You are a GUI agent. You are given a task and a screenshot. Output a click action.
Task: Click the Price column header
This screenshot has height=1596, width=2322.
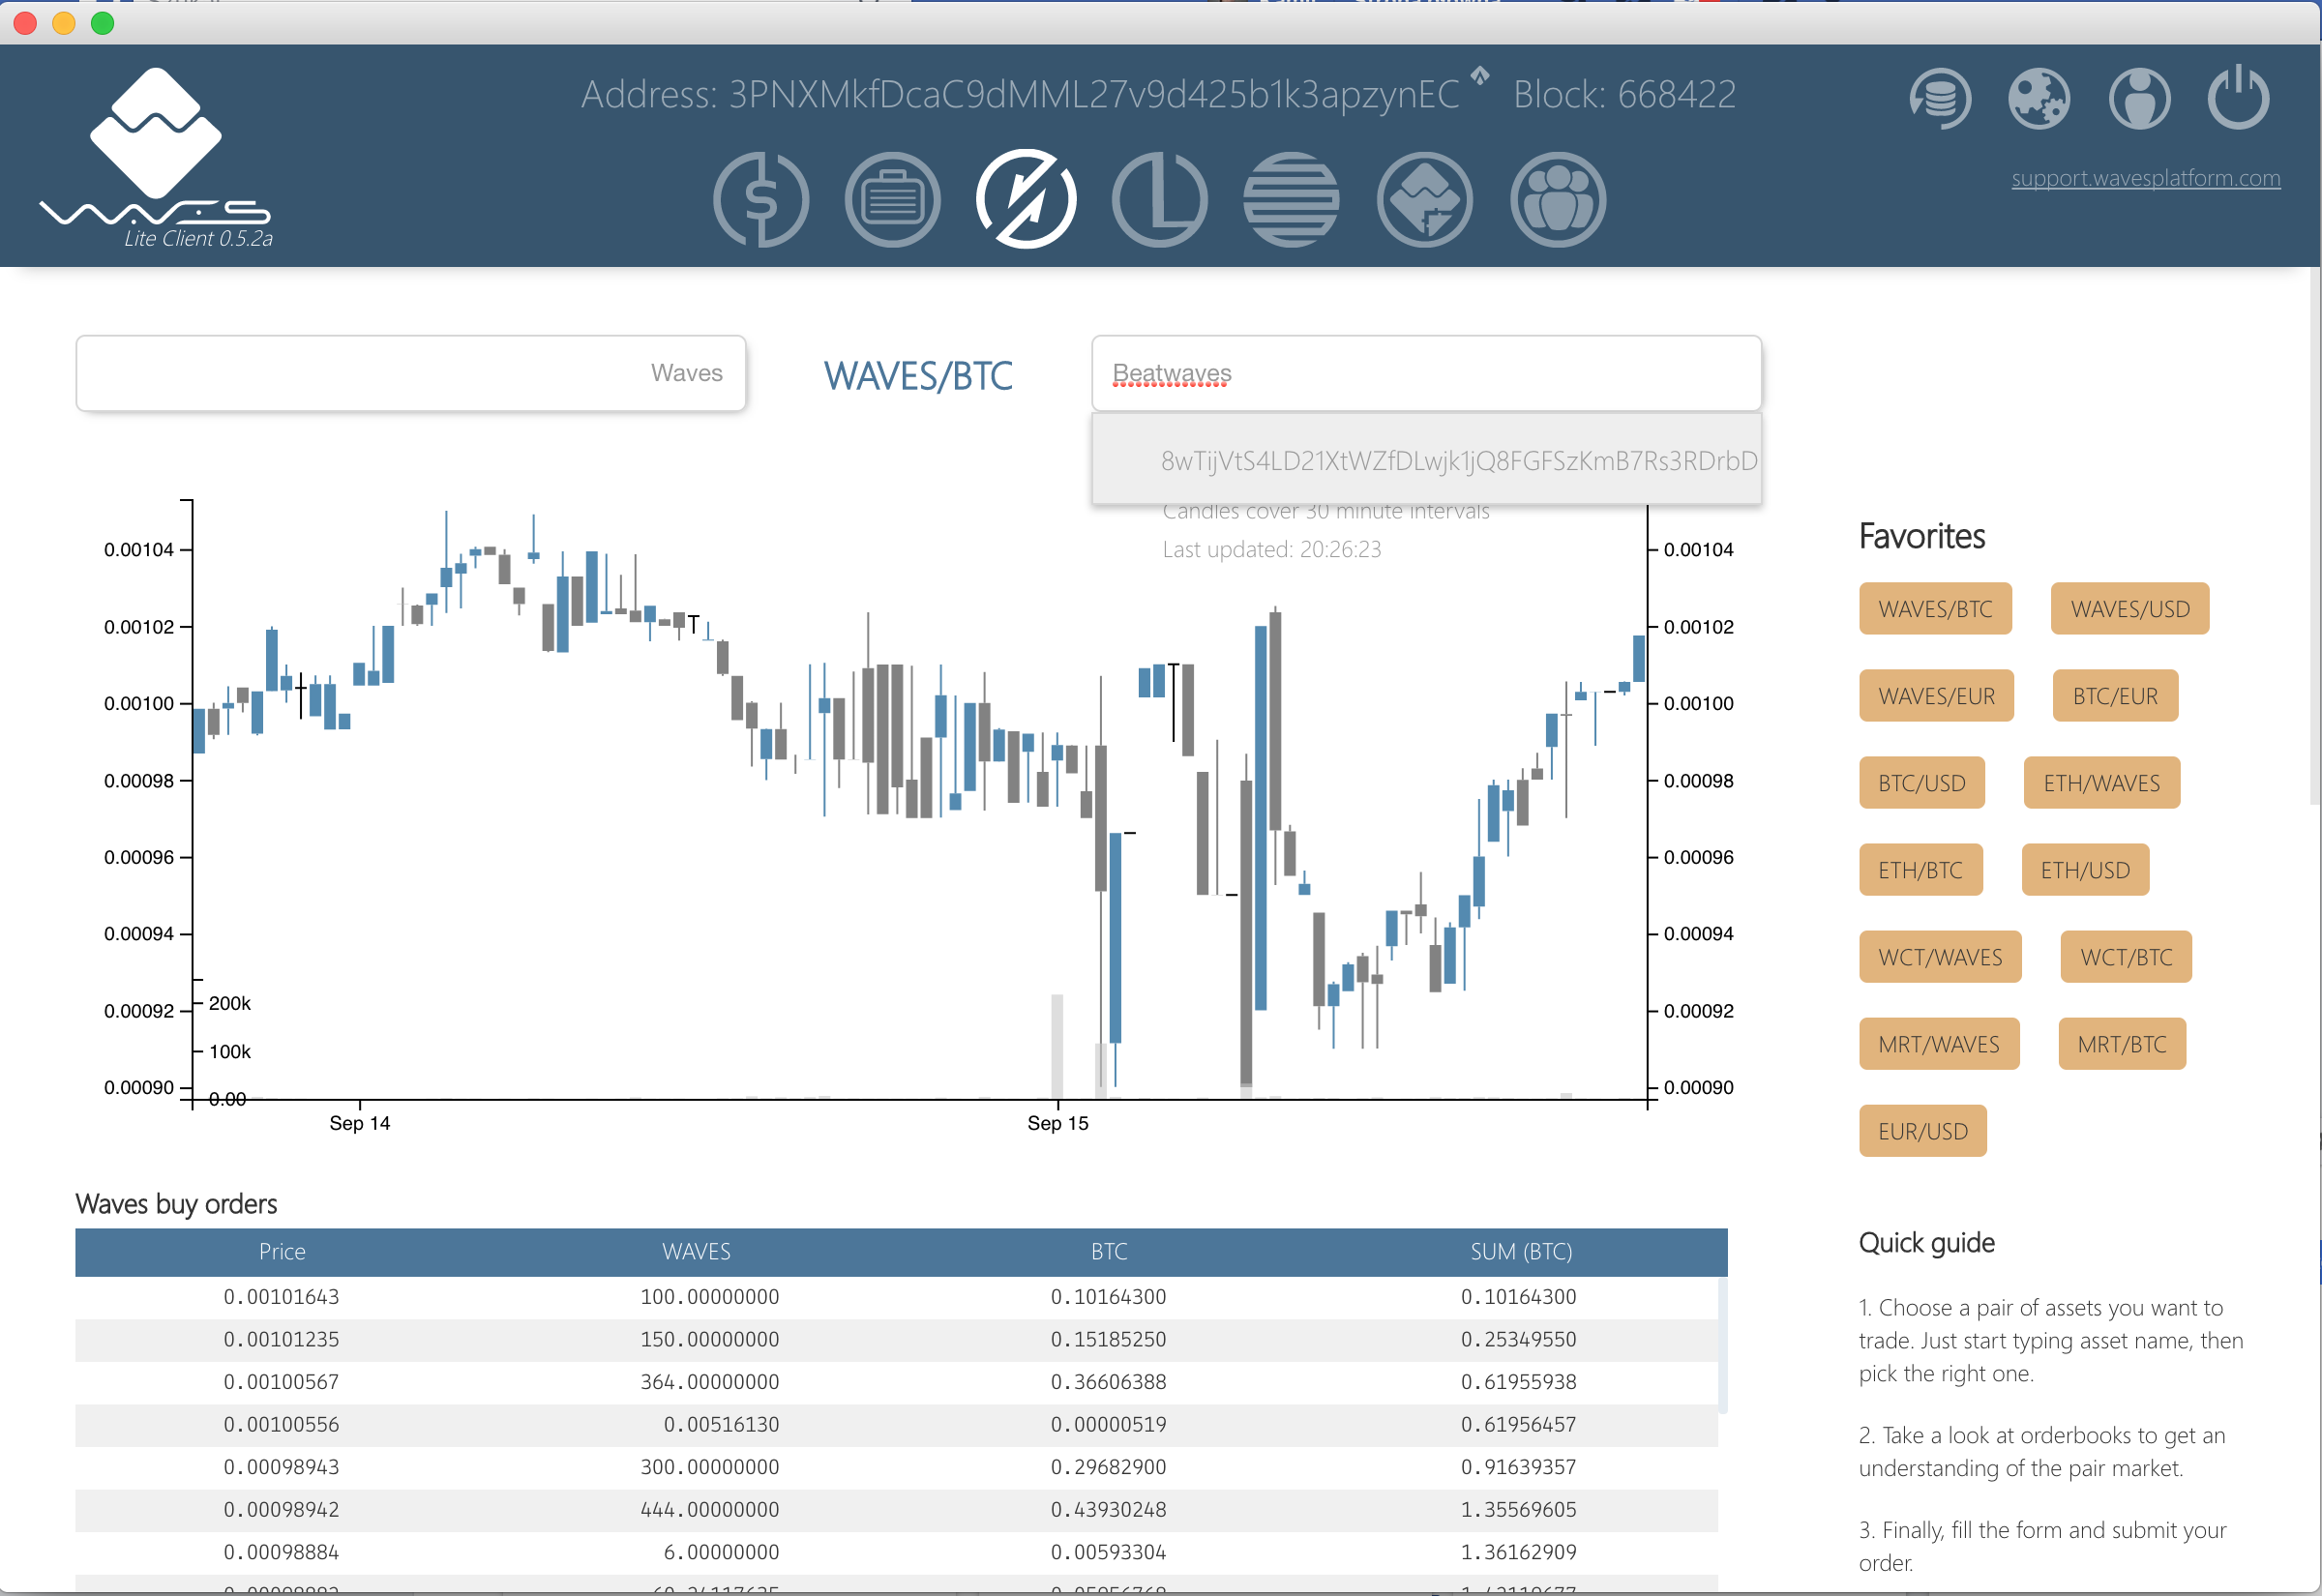point(282,1251)
